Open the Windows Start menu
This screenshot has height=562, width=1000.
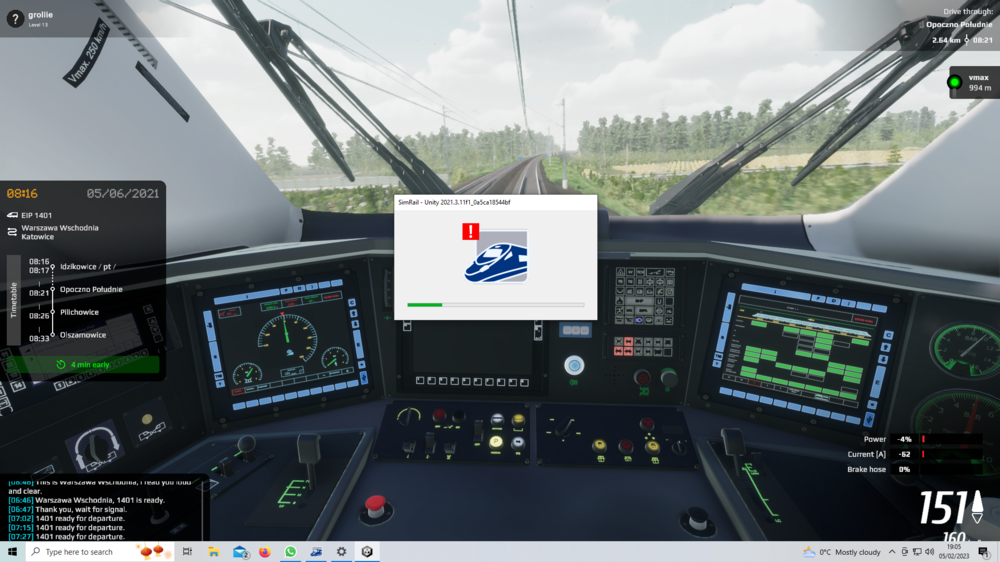[x=12, y=552]
